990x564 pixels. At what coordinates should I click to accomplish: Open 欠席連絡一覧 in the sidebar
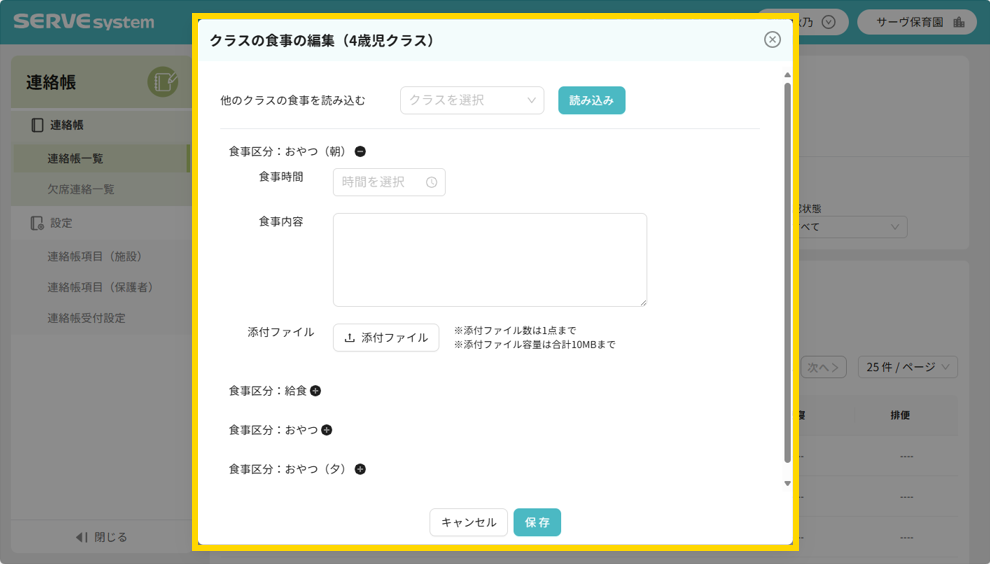[81, 189]
